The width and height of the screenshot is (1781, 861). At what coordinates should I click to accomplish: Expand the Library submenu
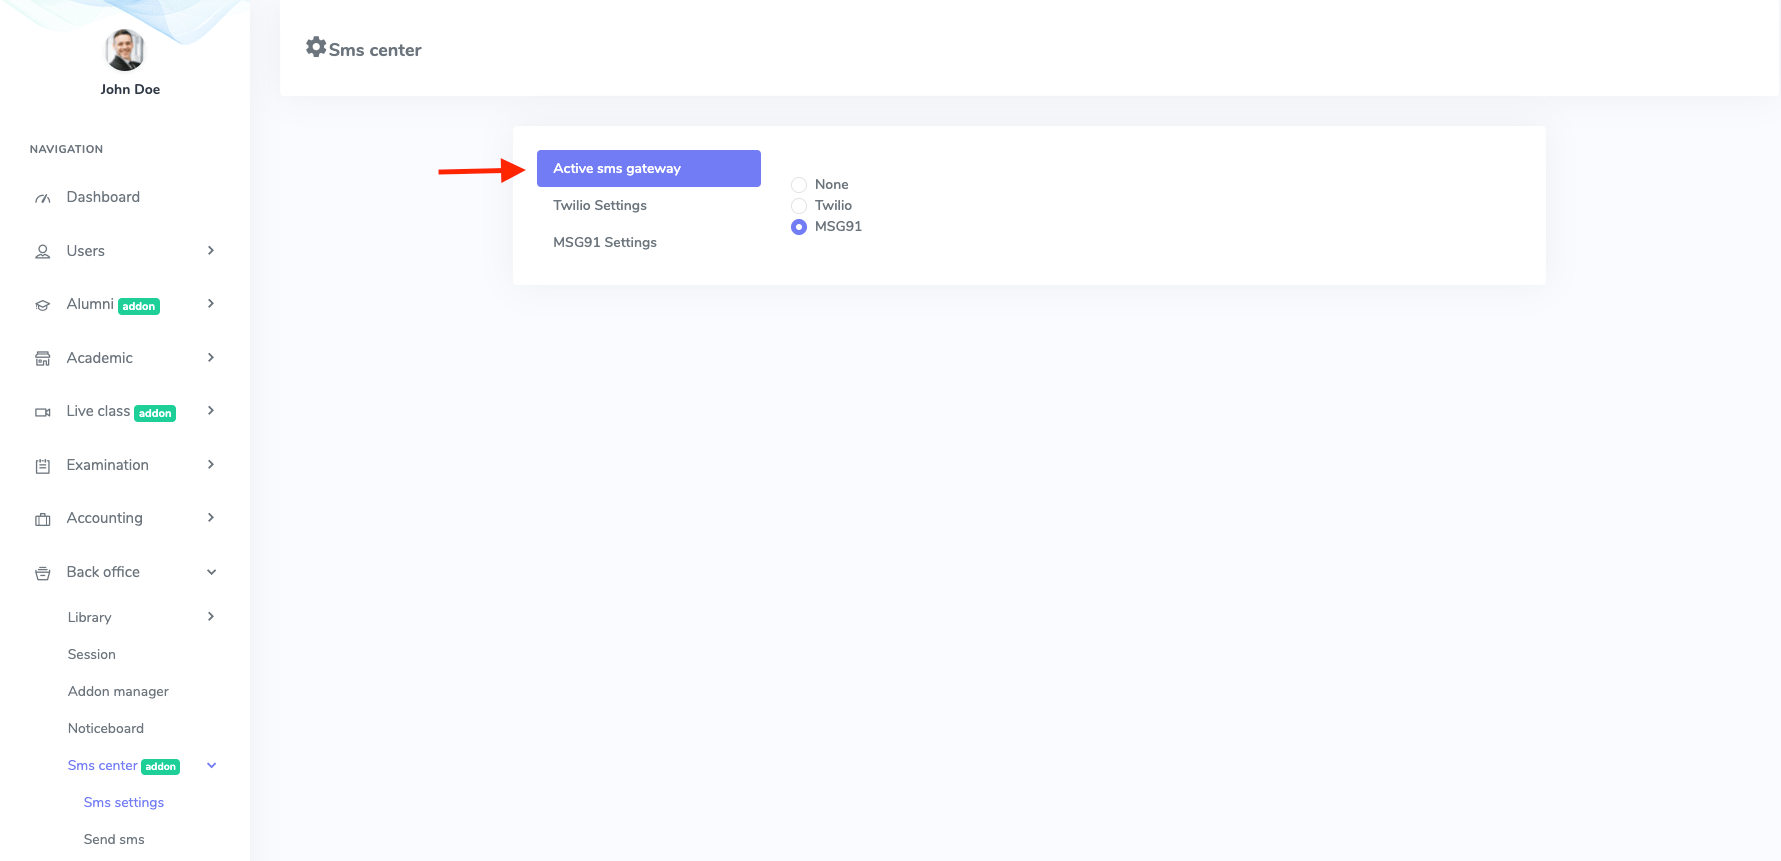[210, 617]
